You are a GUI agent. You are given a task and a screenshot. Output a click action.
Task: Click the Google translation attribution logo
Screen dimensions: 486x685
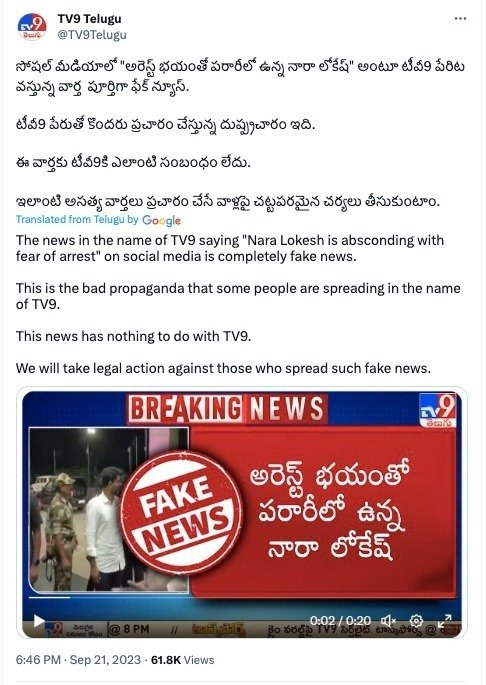[x=161, y=220]
